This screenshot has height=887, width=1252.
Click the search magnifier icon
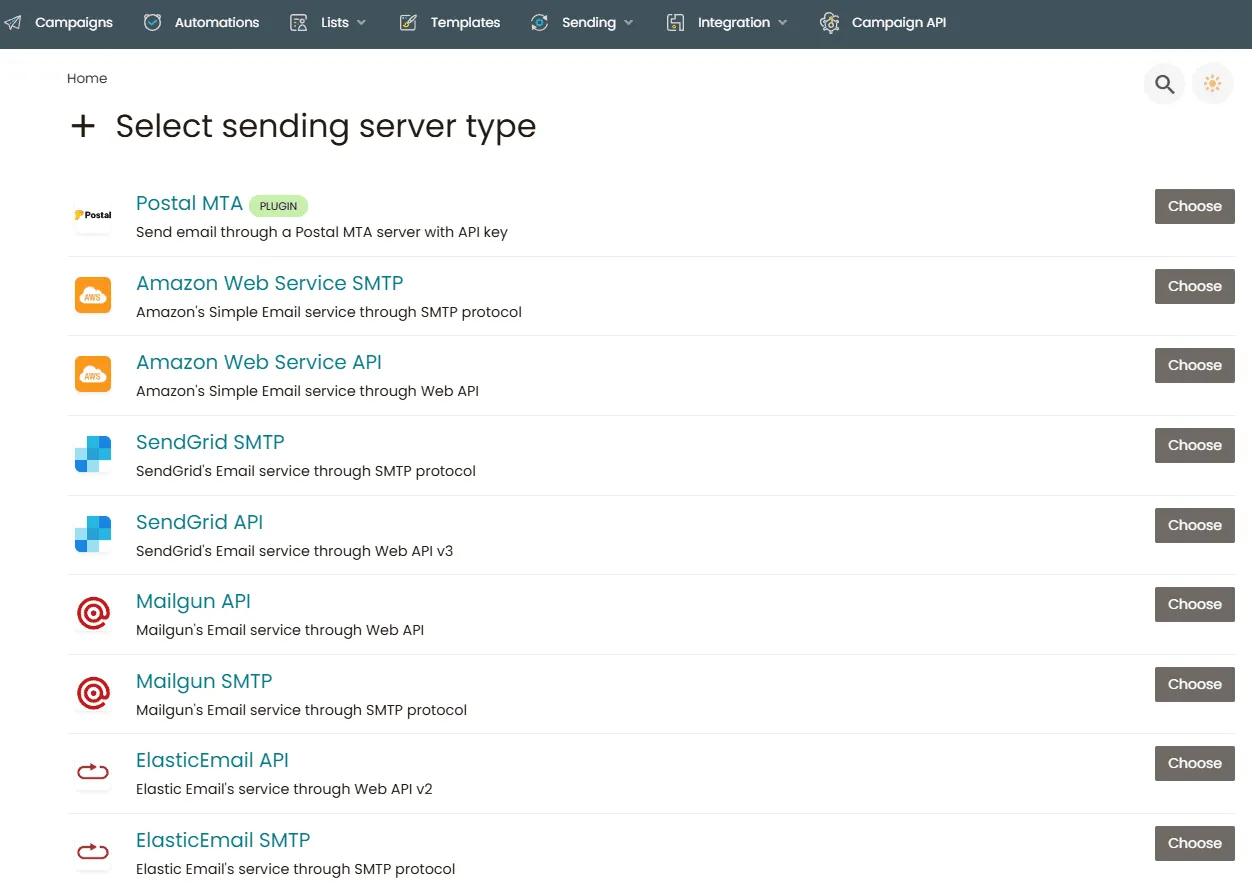click(x=1164, y=84)
